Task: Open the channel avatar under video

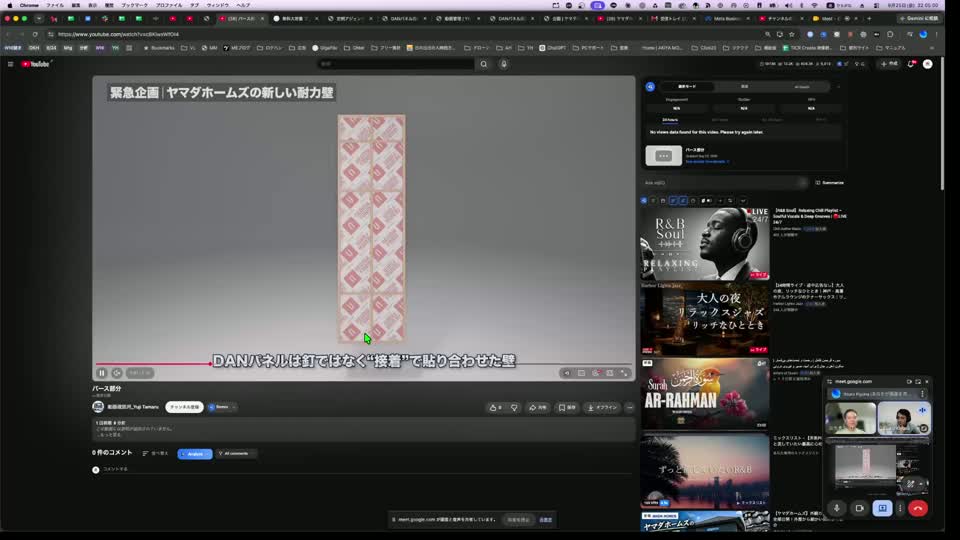Action: [98, 407]
